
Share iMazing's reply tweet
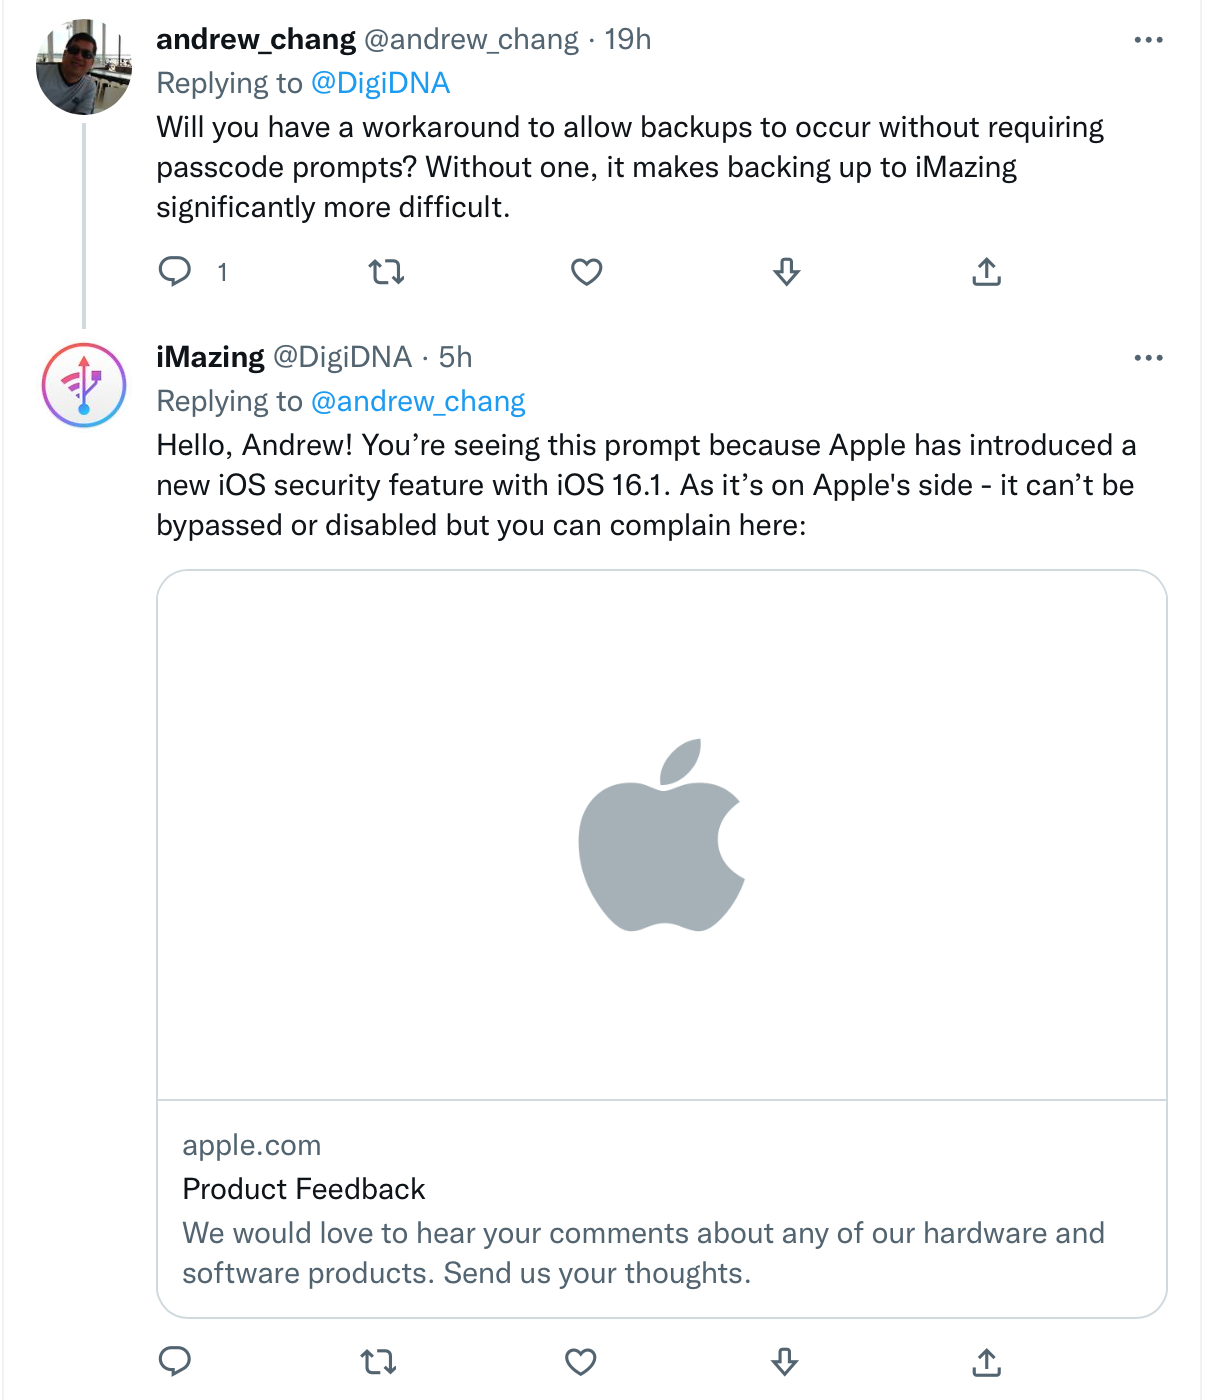point(986,1361)
